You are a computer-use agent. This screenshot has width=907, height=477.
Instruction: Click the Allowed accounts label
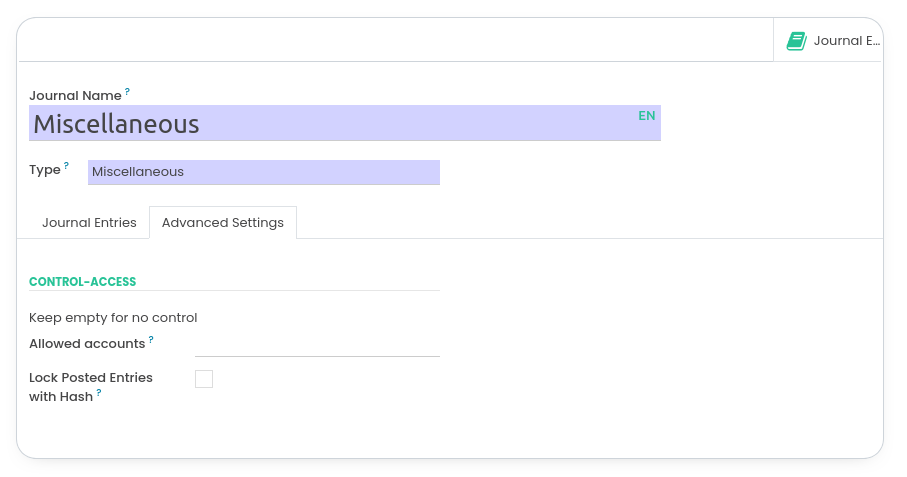coord(87,344)
